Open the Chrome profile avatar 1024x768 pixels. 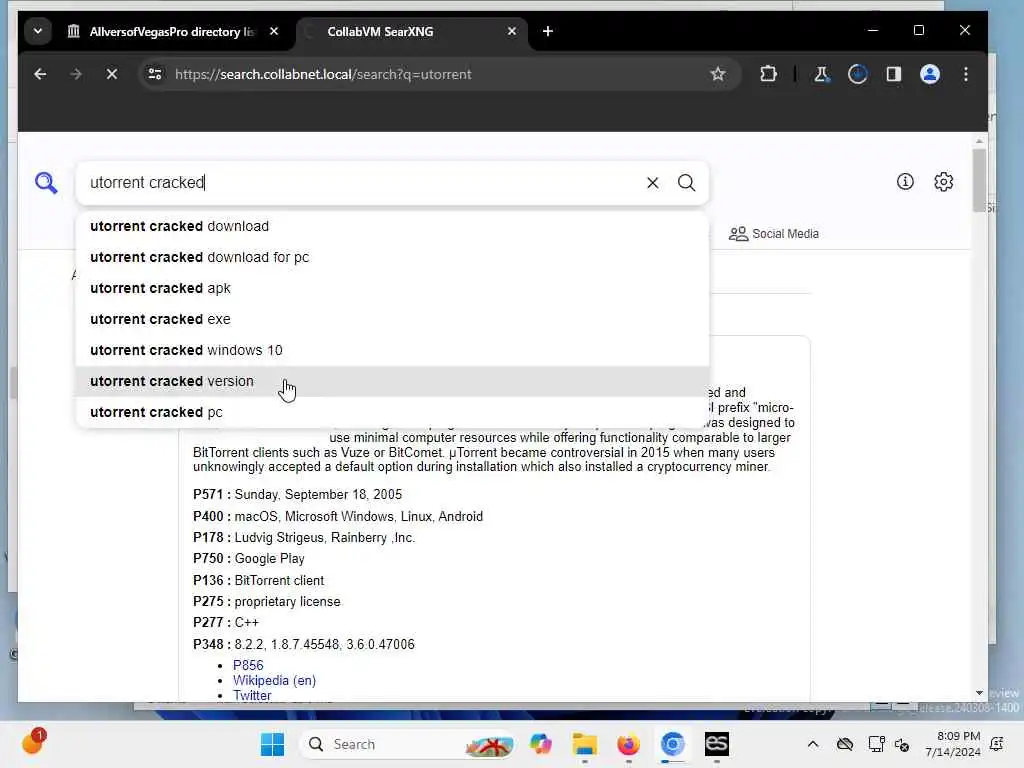point(930,74)
